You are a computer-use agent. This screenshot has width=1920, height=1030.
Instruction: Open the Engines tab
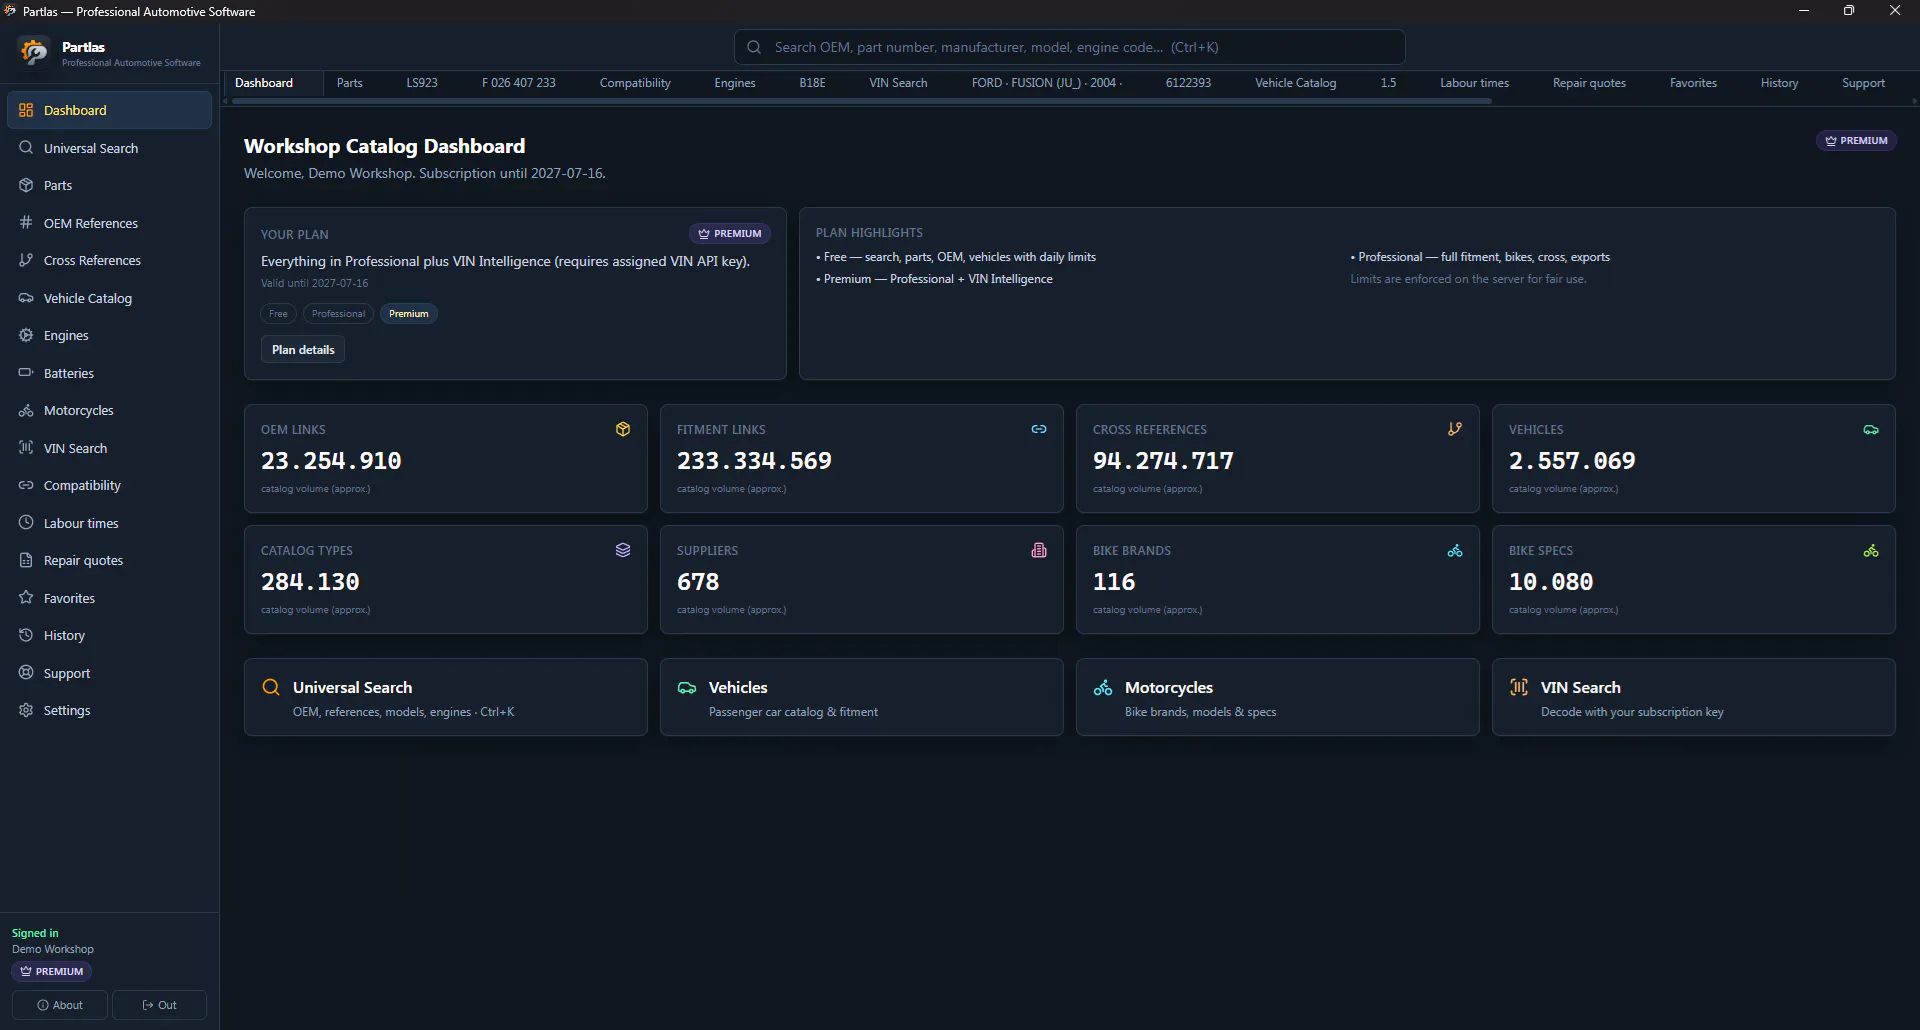point(735,83)
